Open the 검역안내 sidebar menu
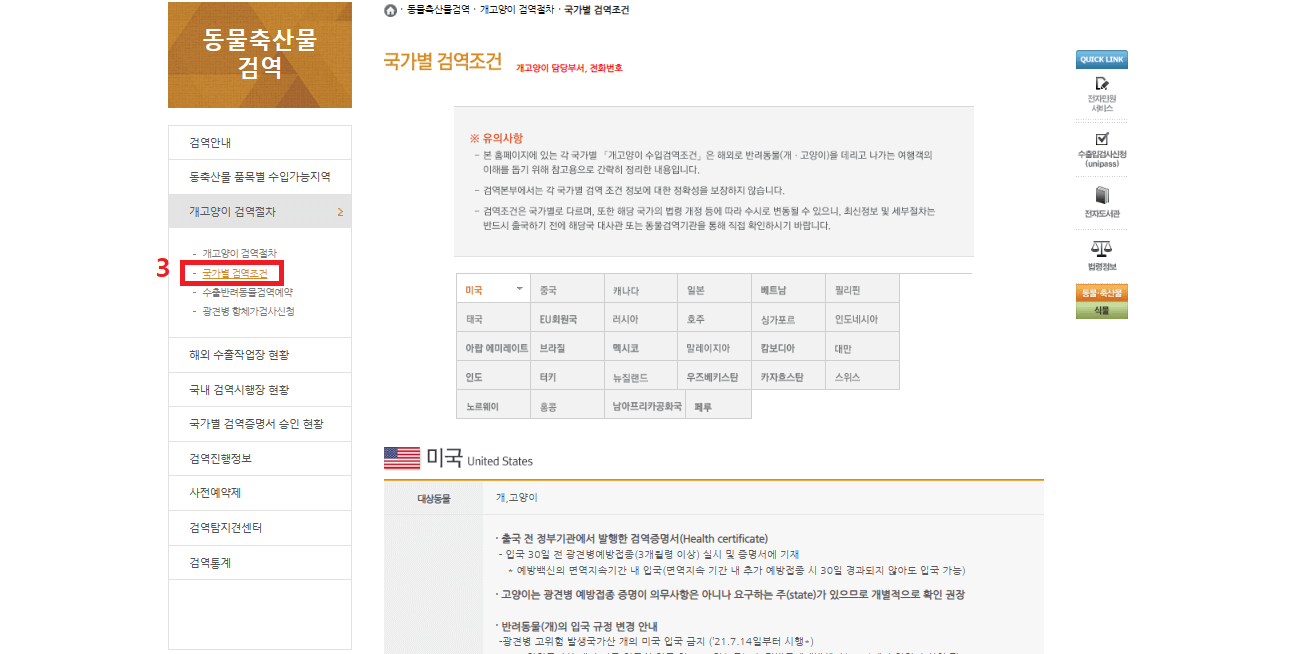This screenshot has width=1291, height=654. pyautogui.click(x=260, y=143)
